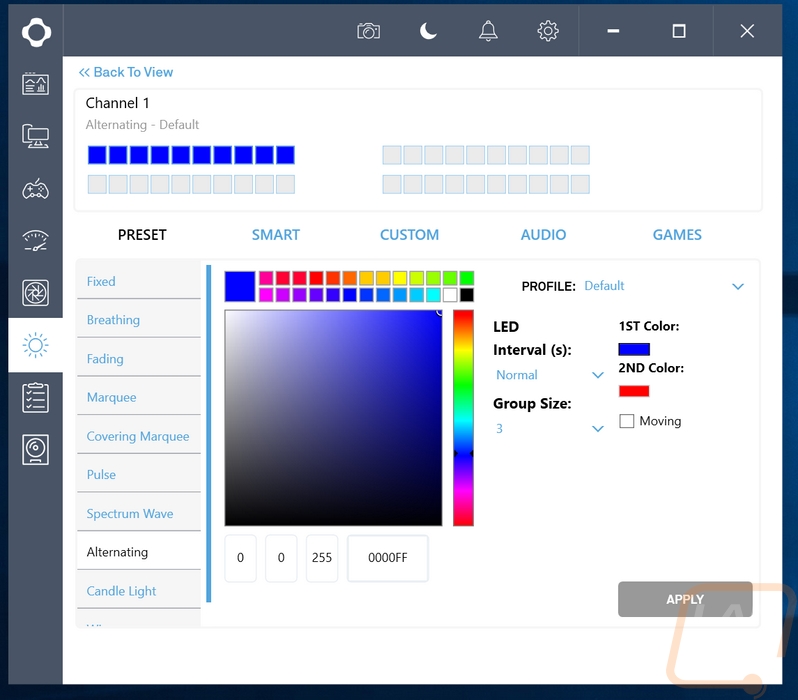The width and height of the screenshot is (798, 700).
Task: Toggle night mode with the moon icon
Action: (428, 31)
